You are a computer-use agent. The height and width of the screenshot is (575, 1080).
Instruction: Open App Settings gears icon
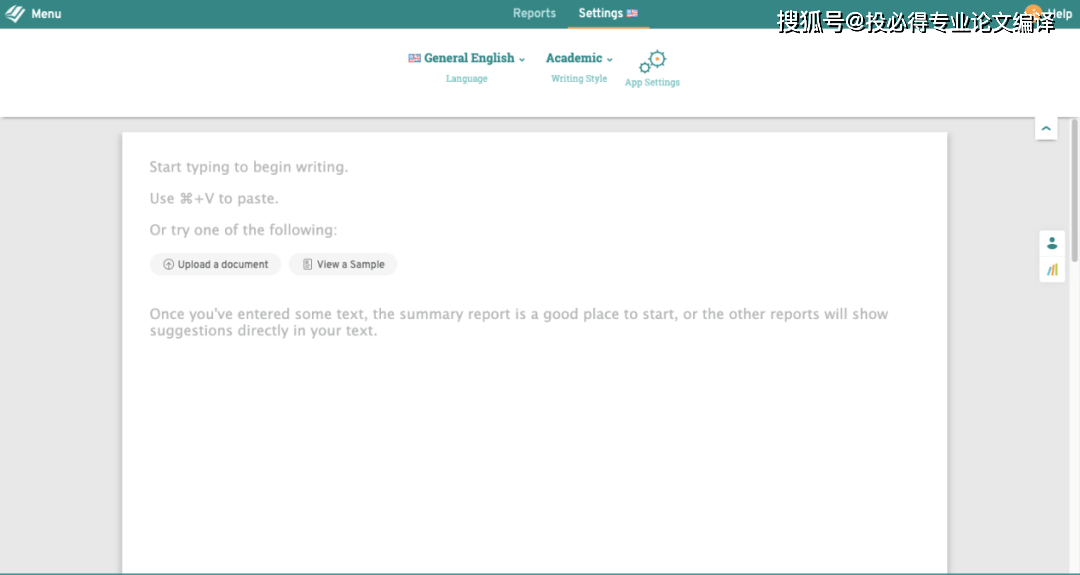pos(652,61)
